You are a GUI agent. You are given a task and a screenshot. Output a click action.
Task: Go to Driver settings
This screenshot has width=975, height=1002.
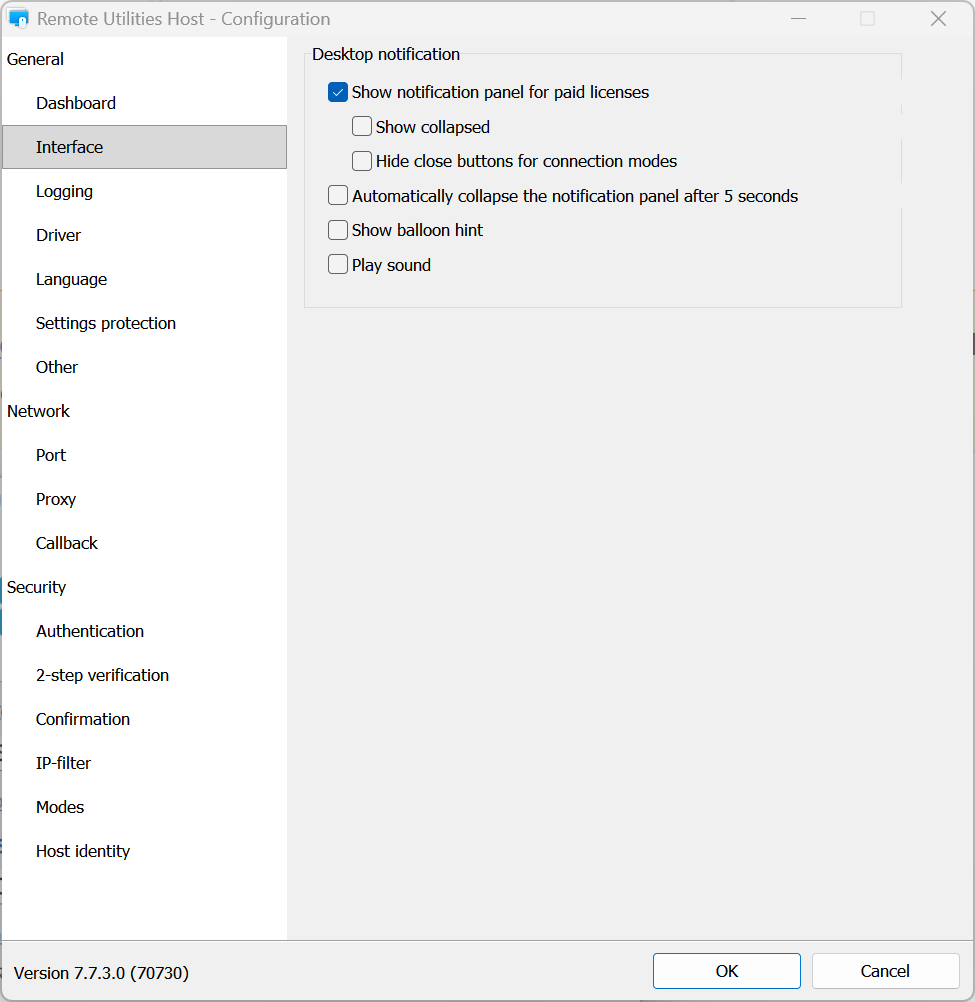[58, 235]
